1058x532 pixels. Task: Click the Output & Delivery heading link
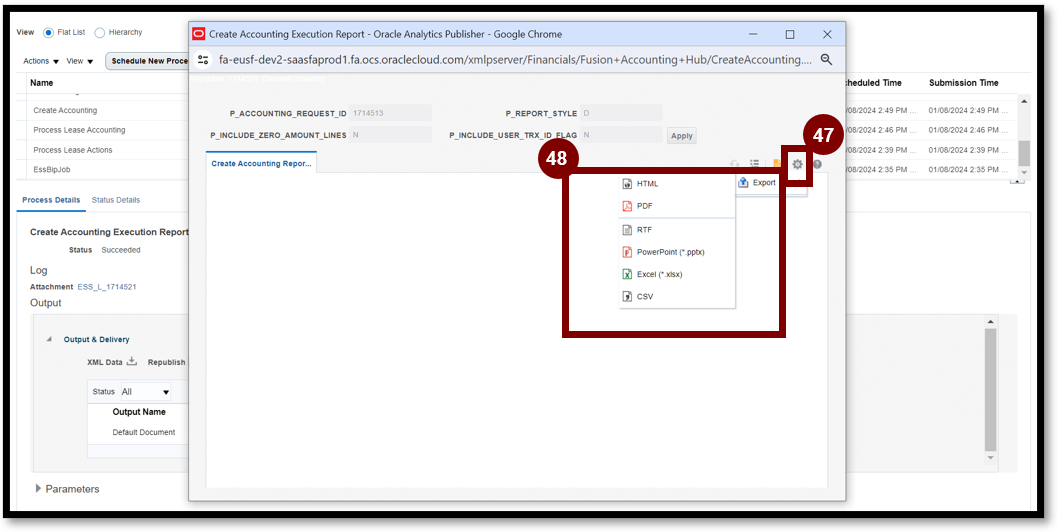[96, 340]
